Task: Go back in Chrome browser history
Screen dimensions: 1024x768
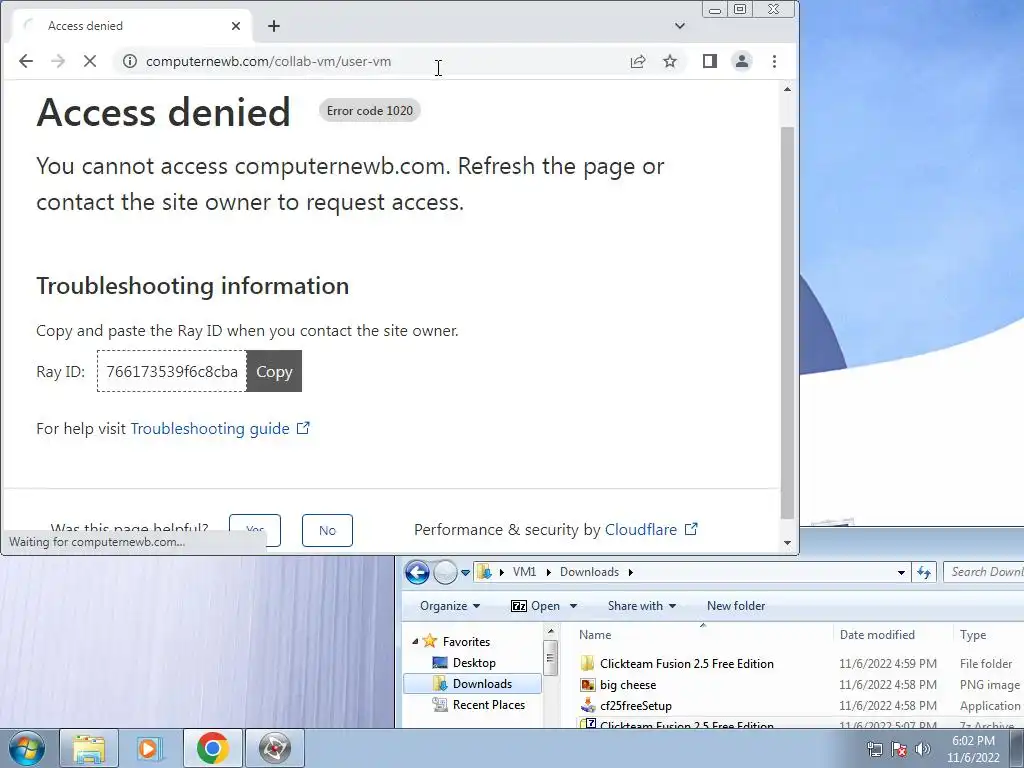Action: click(25, 61)
